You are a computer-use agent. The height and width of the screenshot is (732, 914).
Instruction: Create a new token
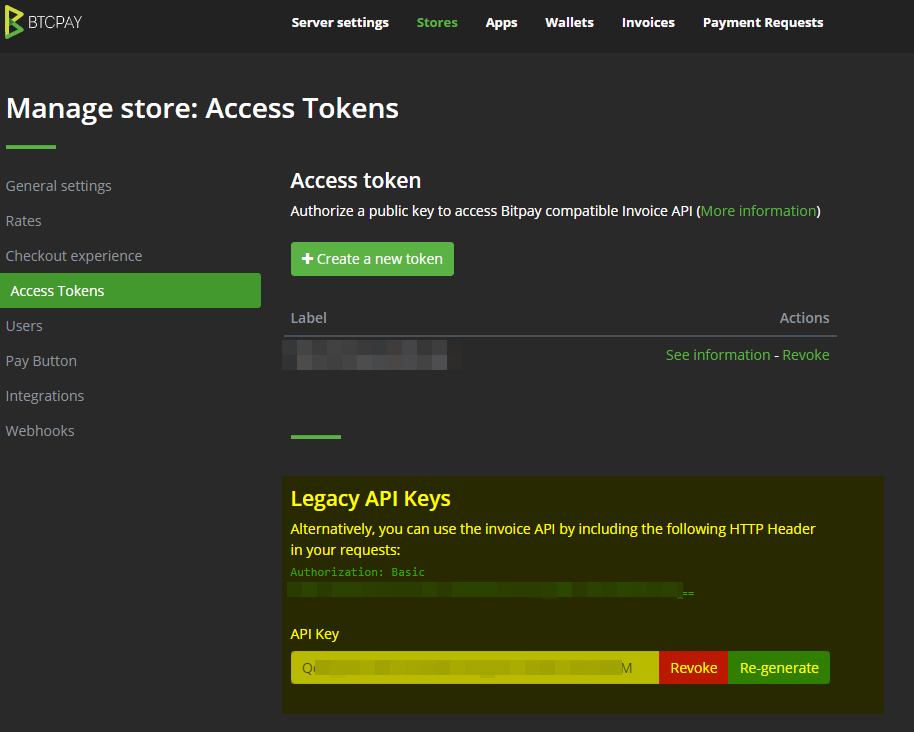372,258
